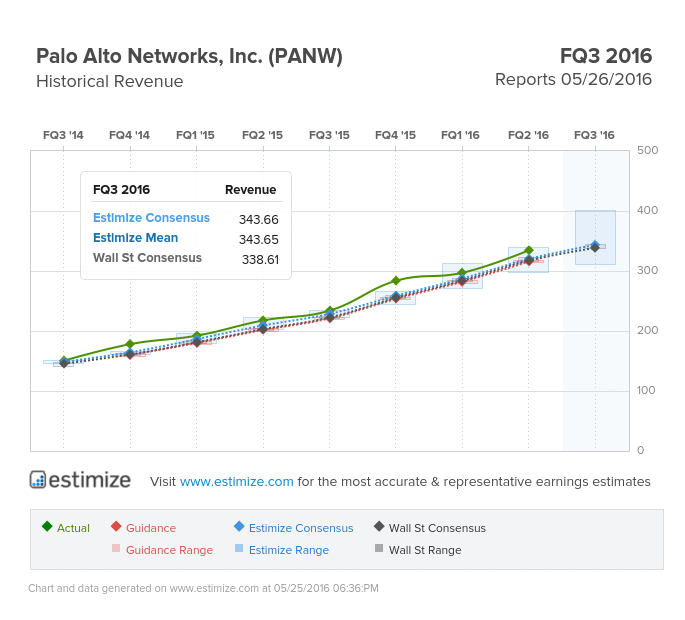Click the Wall St Consensus tooltip label
Viewport: 685px width, 620px height.
click(148, 258)
